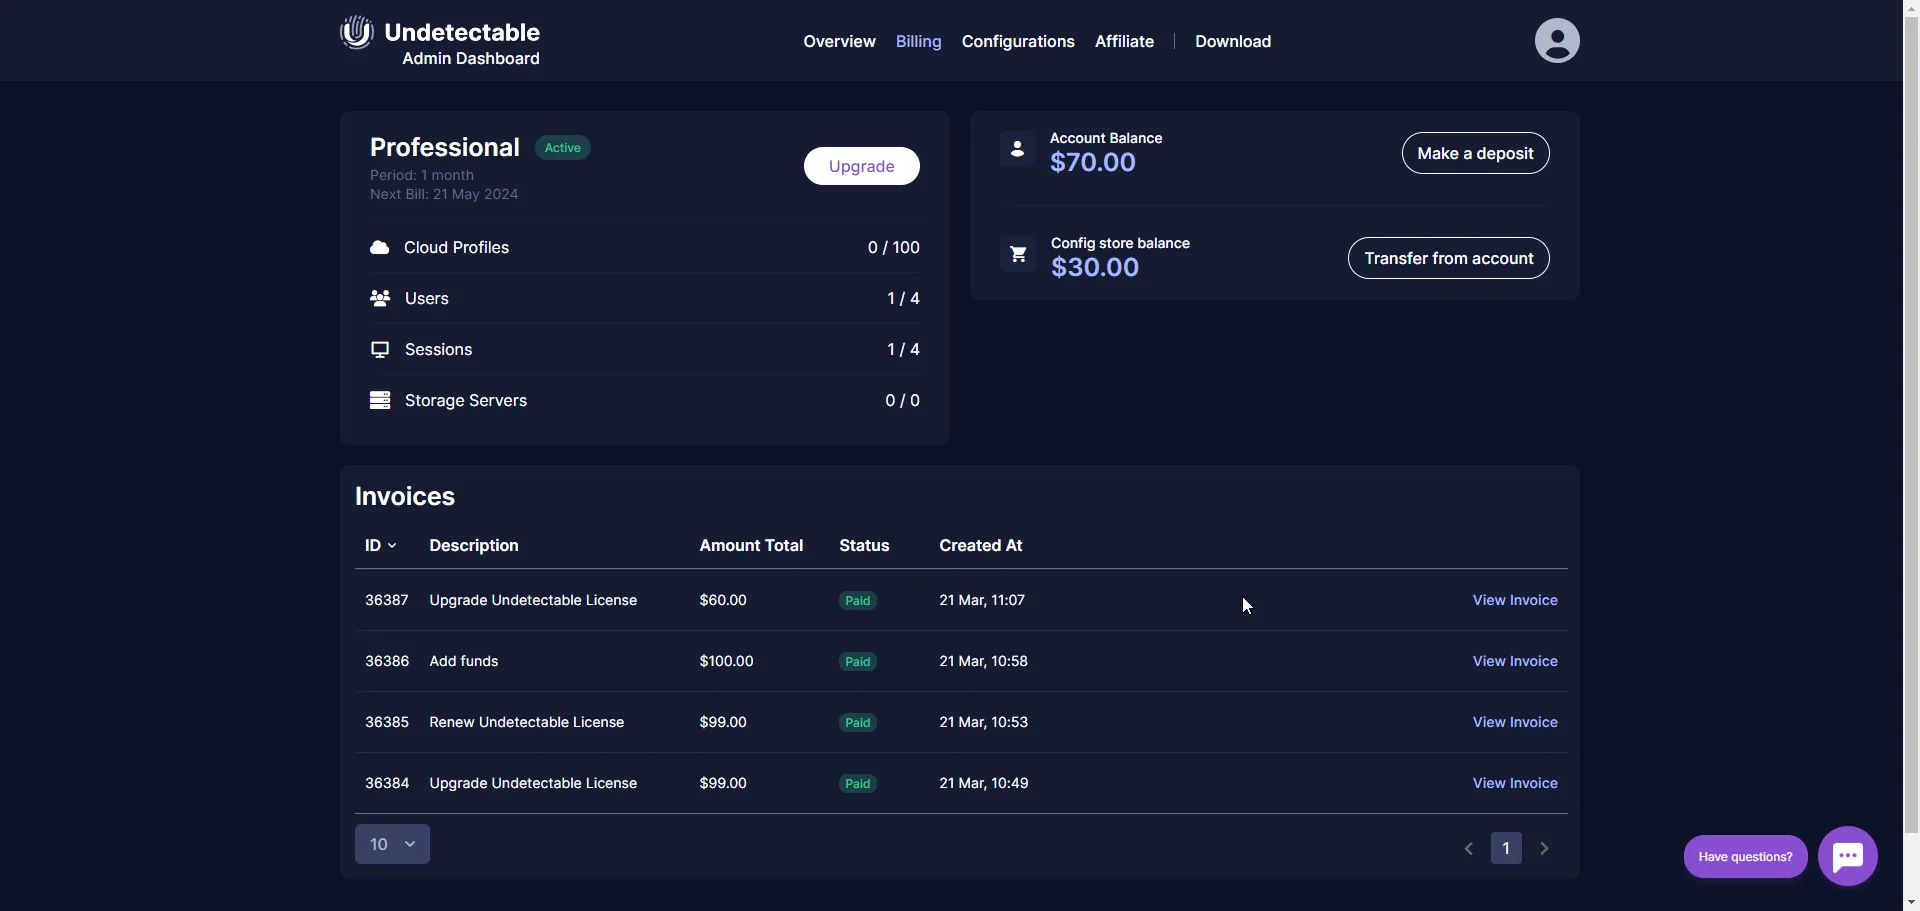
Task: Click the scrollbar down arrow
Action: tap(1911, 902)
